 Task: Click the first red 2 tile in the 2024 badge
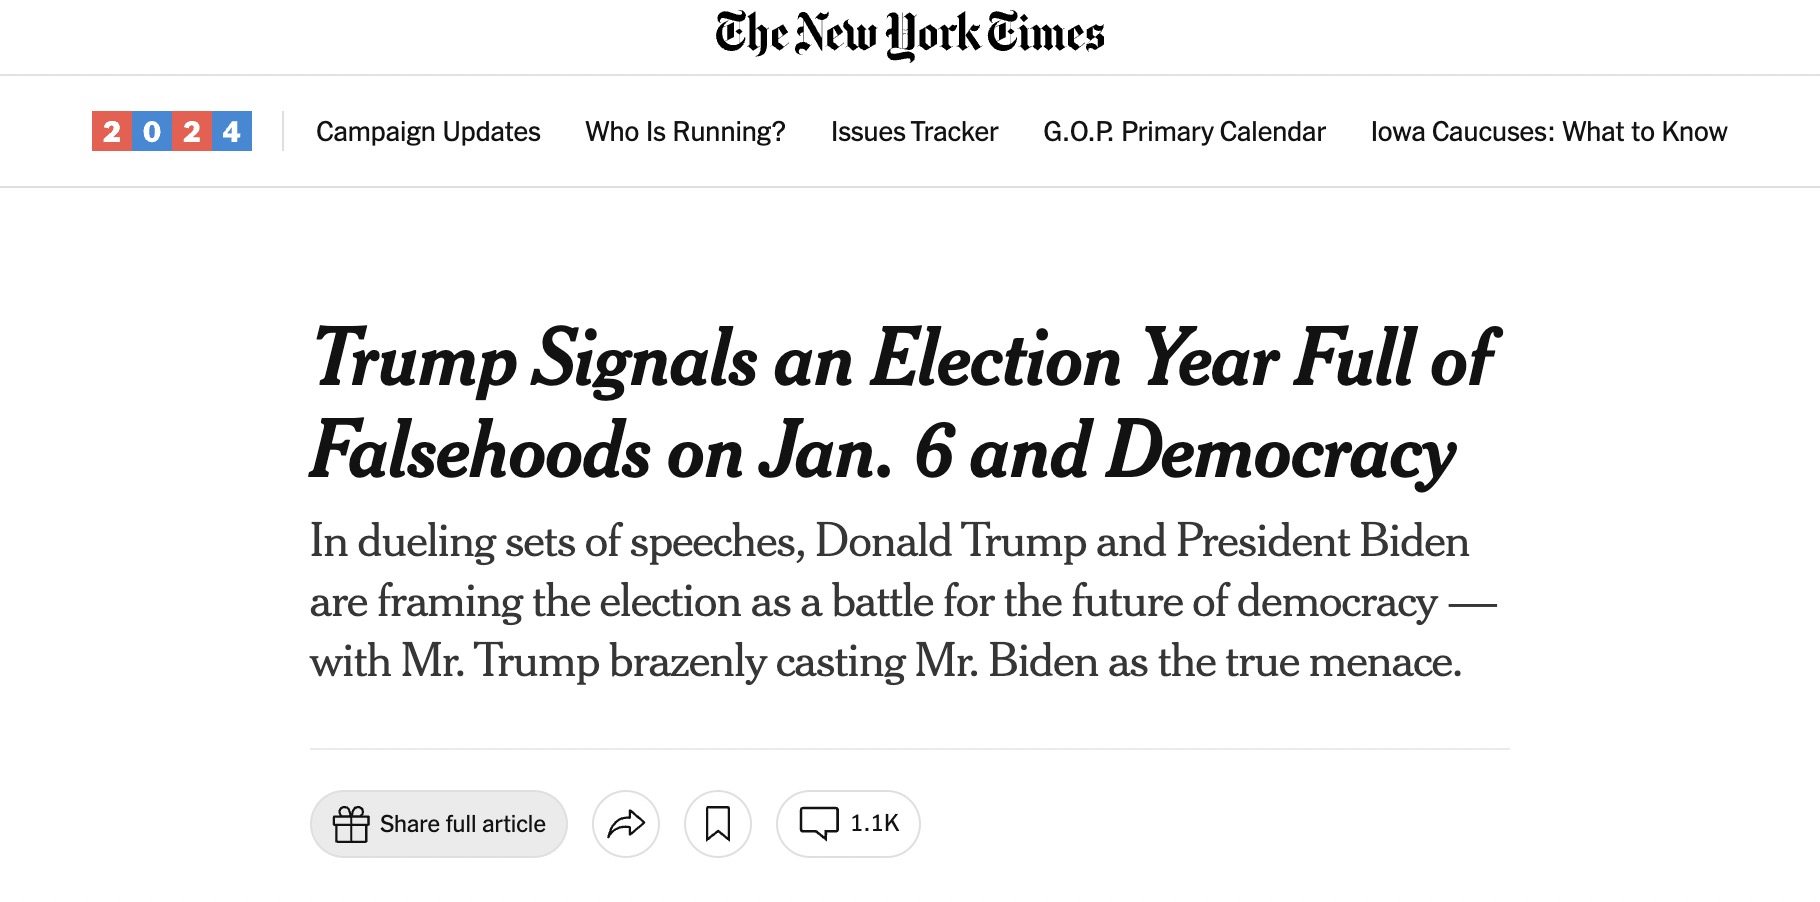(112, 131)
